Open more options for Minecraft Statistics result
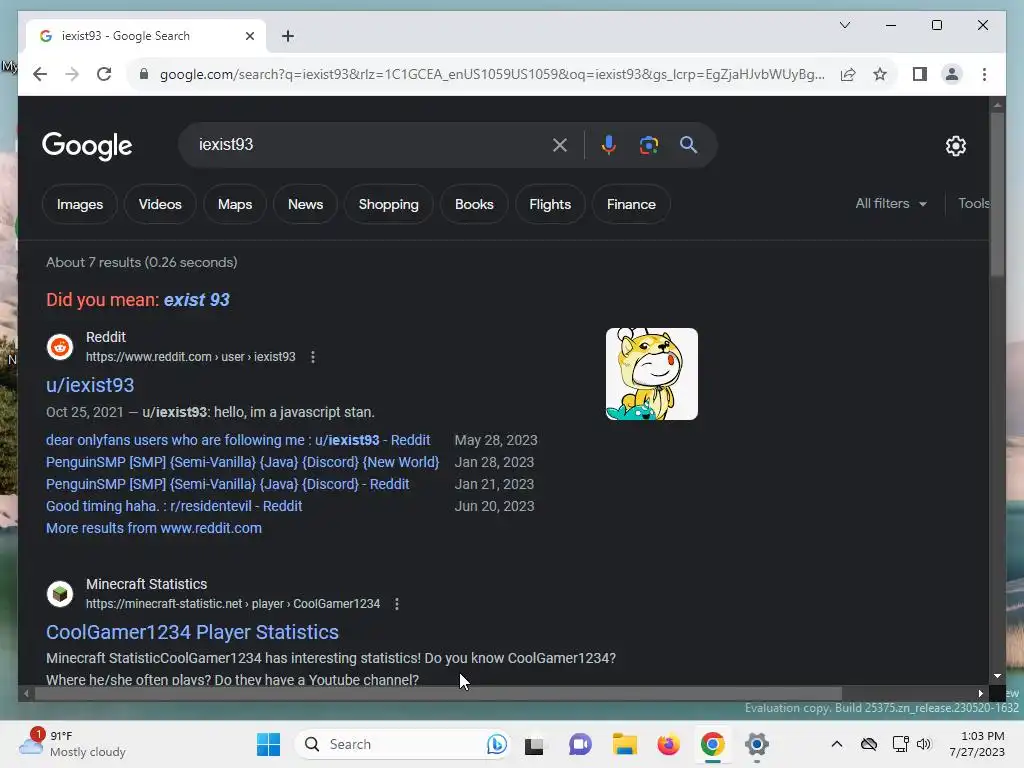The image size is (1024, 768). pyautogui.click(x=396, y=604)
